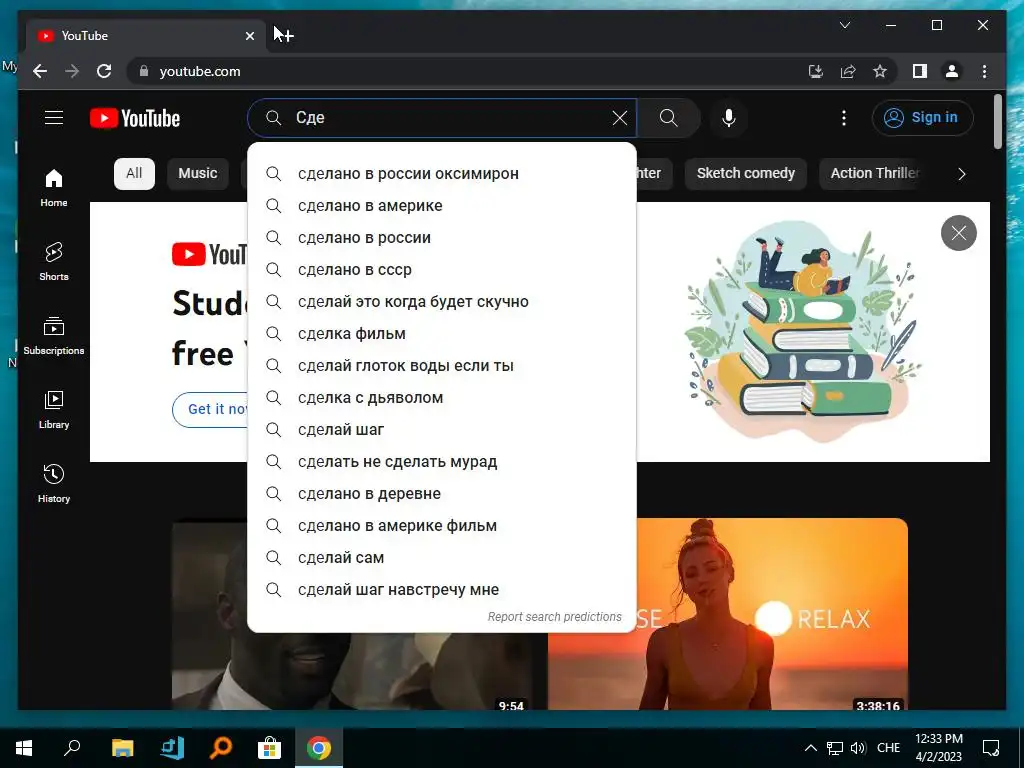This screenshot has width=1024, height=768.
Task: Open a new tab with the plus button
Action: [x=286, y=35]
